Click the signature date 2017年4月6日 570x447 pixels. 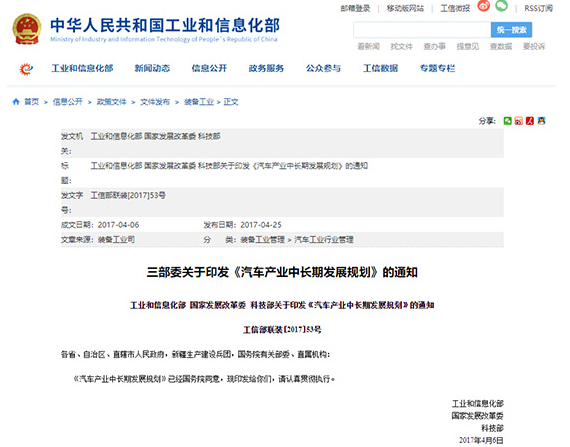481,440
